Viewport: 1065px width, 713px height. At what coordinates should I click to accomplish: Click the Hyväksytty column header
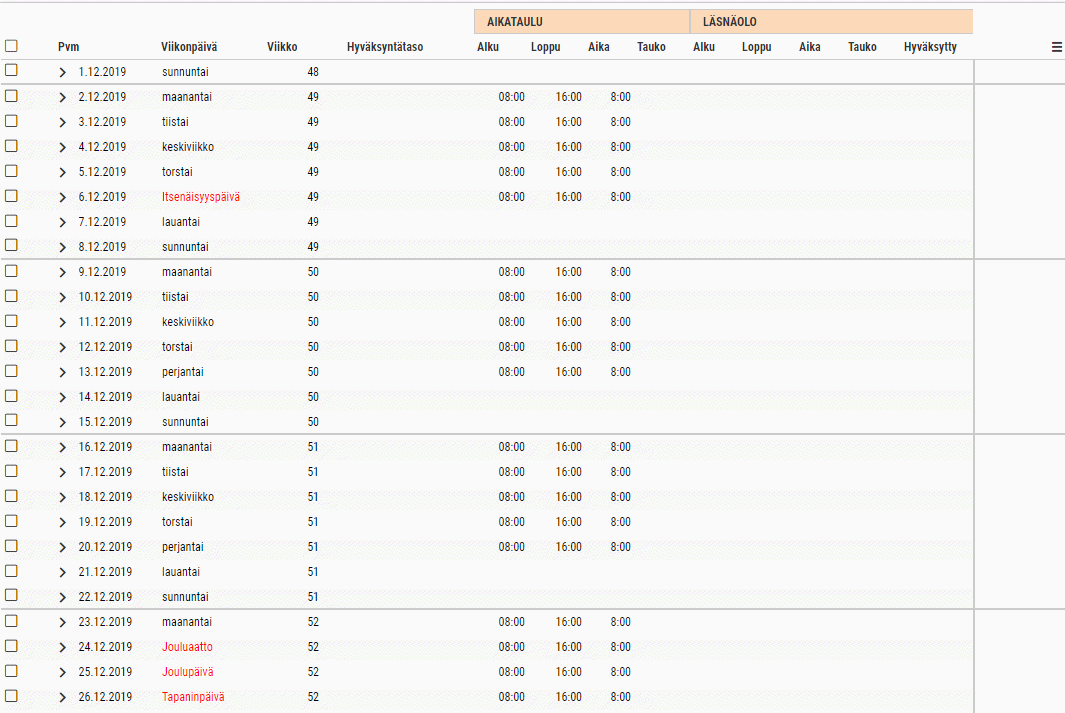(930, 47)
